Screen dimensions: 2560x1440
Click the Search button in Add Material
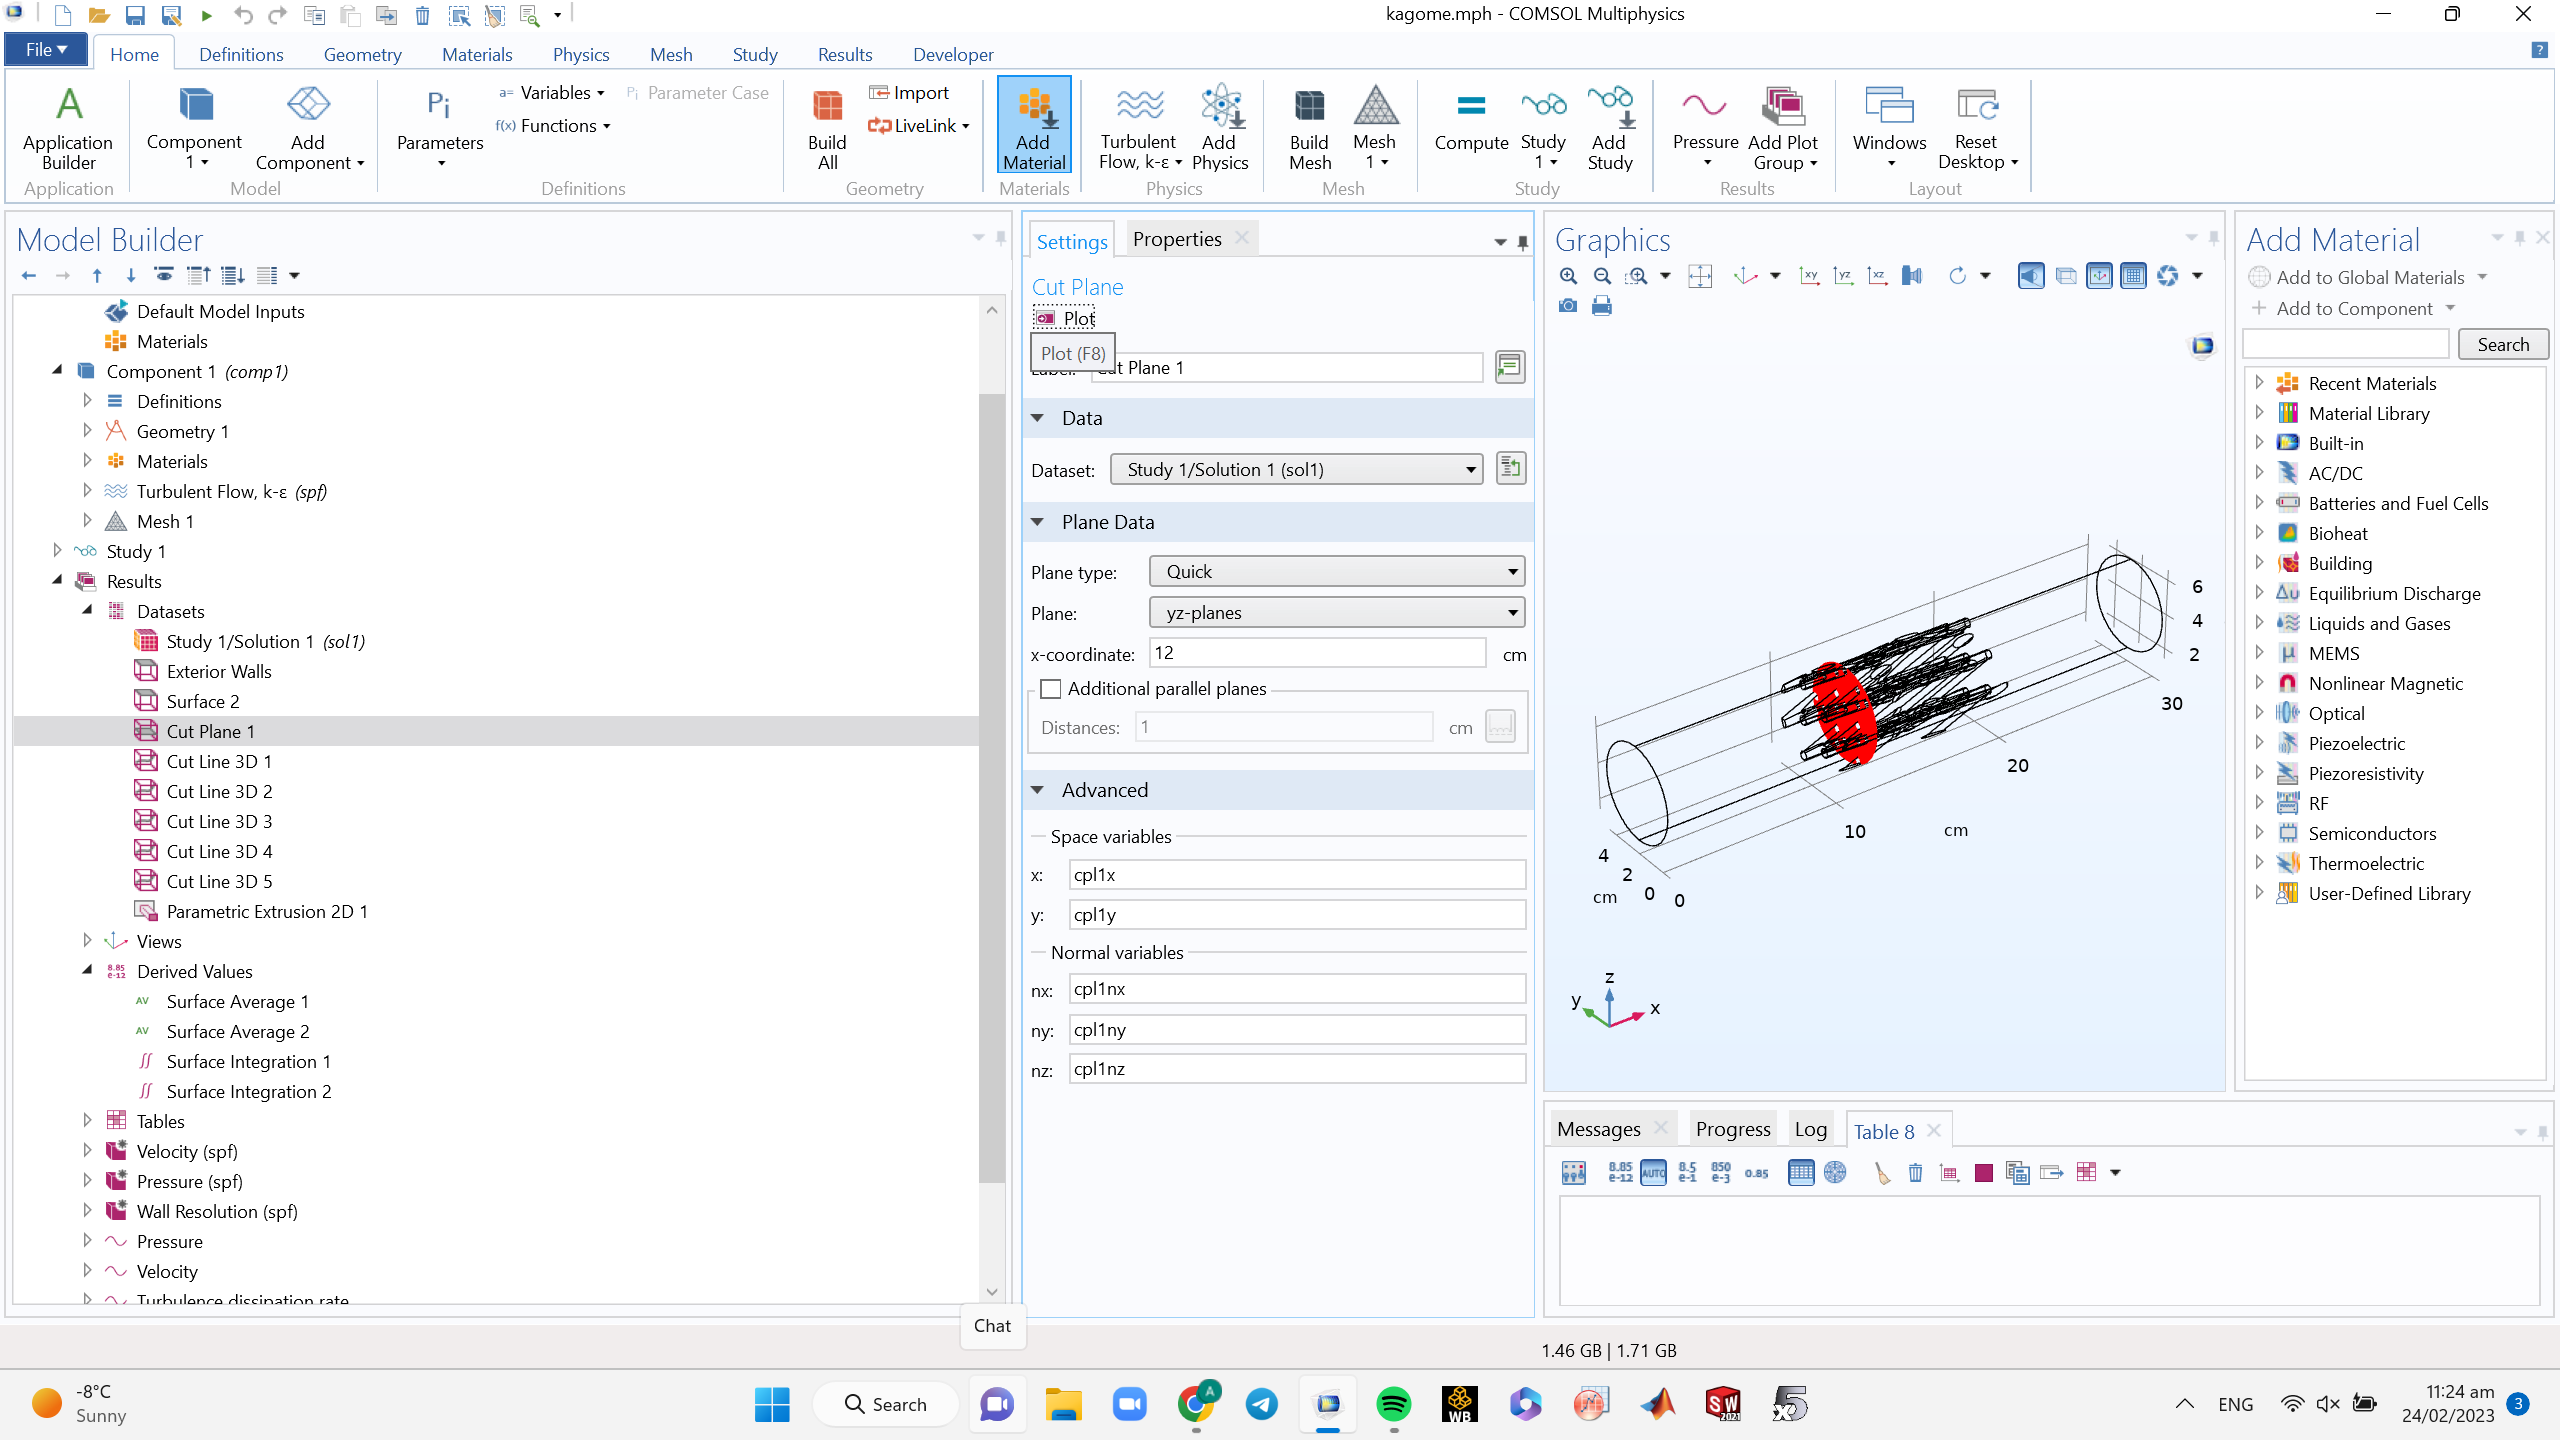[x=2502, y=344]
